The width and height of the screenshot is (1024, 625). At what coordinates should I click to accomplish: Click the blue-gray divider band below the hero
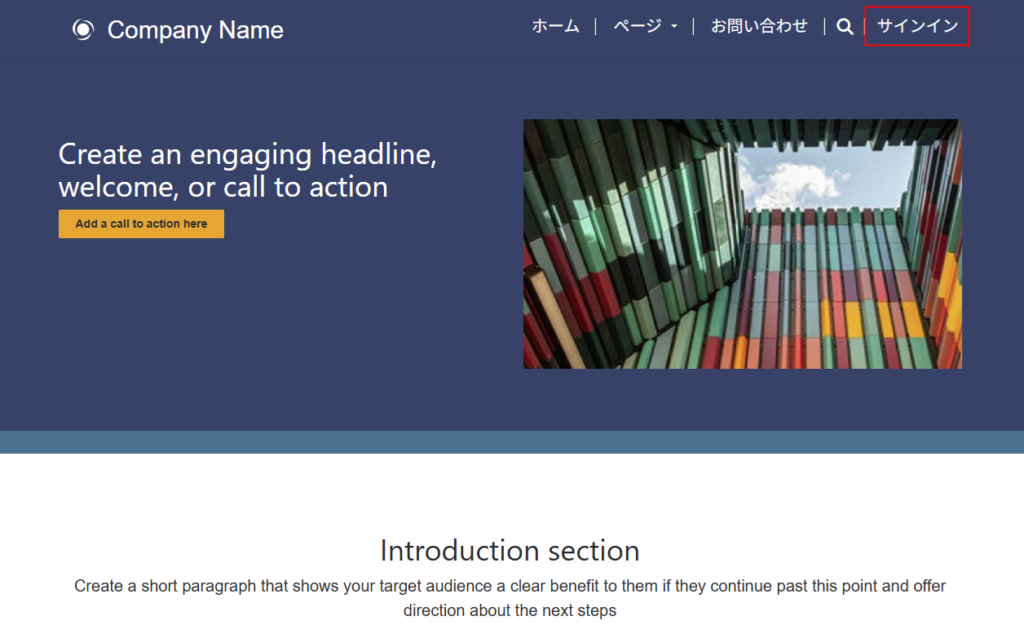click(x=512, y=442)
